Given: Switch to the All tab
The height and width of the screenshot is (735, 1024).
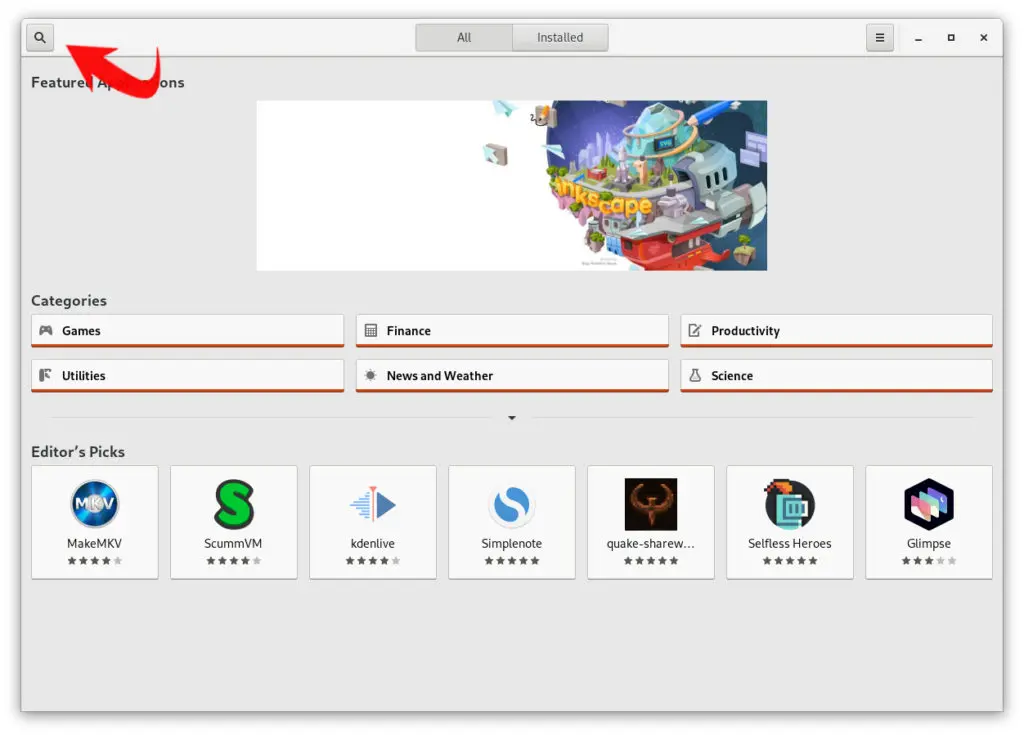Looking at the screenshot, I should 464,38.
